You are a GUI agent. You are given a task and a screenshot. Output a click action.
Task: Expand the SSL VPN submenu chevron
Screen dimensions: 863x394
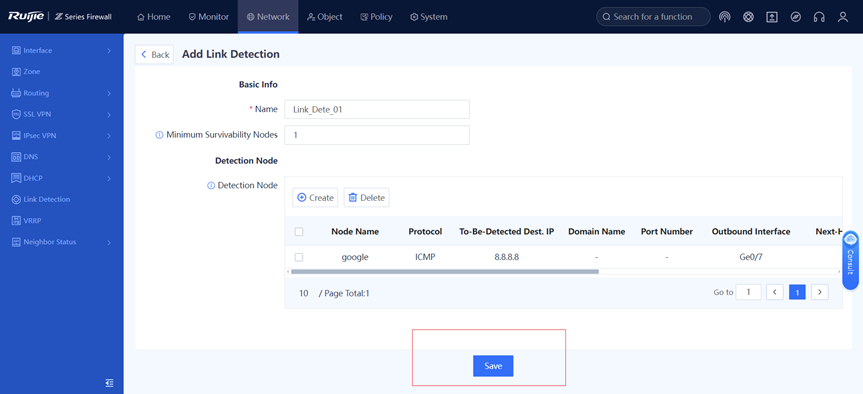coord(109,114)
